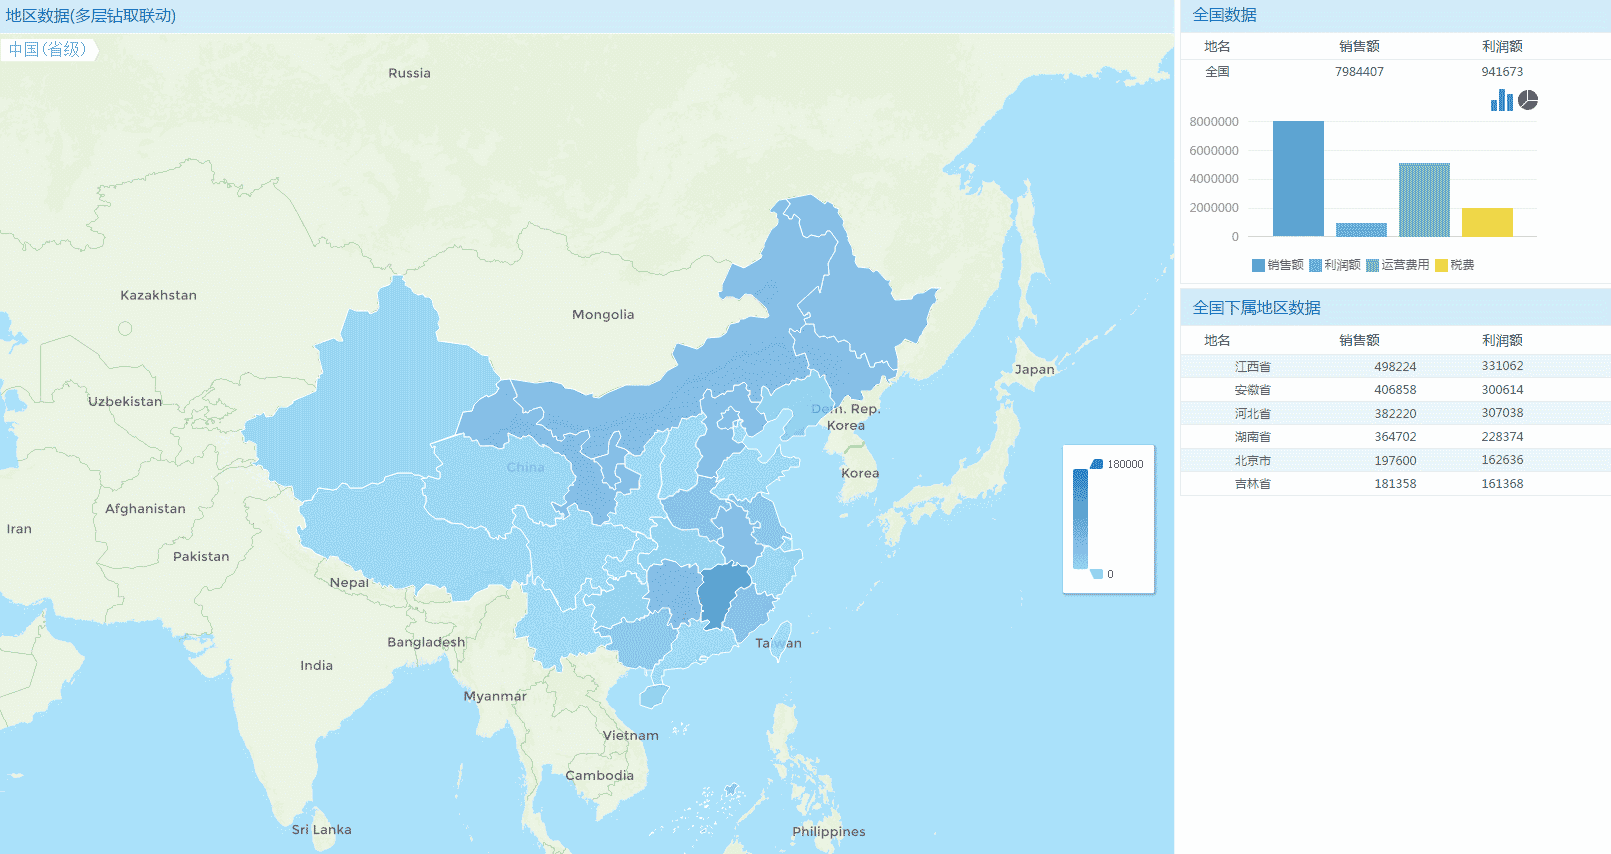Click the yellow 税费 bar in the chart
Viewport: 1611px width, 854px height.
pos(1487,222)
